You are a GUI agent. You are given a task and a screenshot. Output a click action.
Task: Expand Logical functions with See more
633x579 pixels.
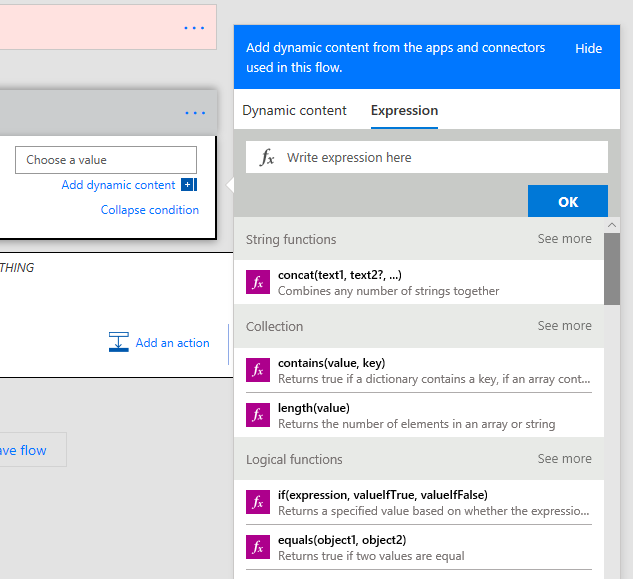coord(564,459)
